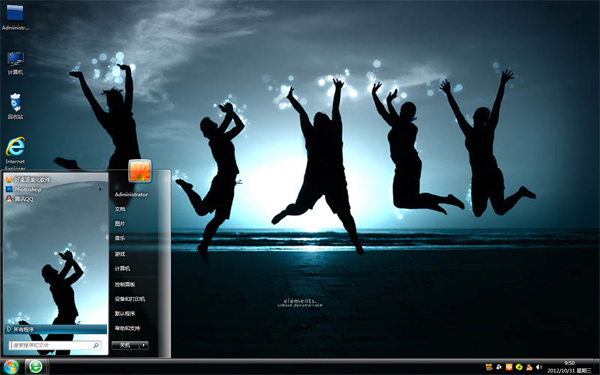Open 默认程序 in Start menu
The width and height of the screenshot is (600, 375).
(125, 313)
